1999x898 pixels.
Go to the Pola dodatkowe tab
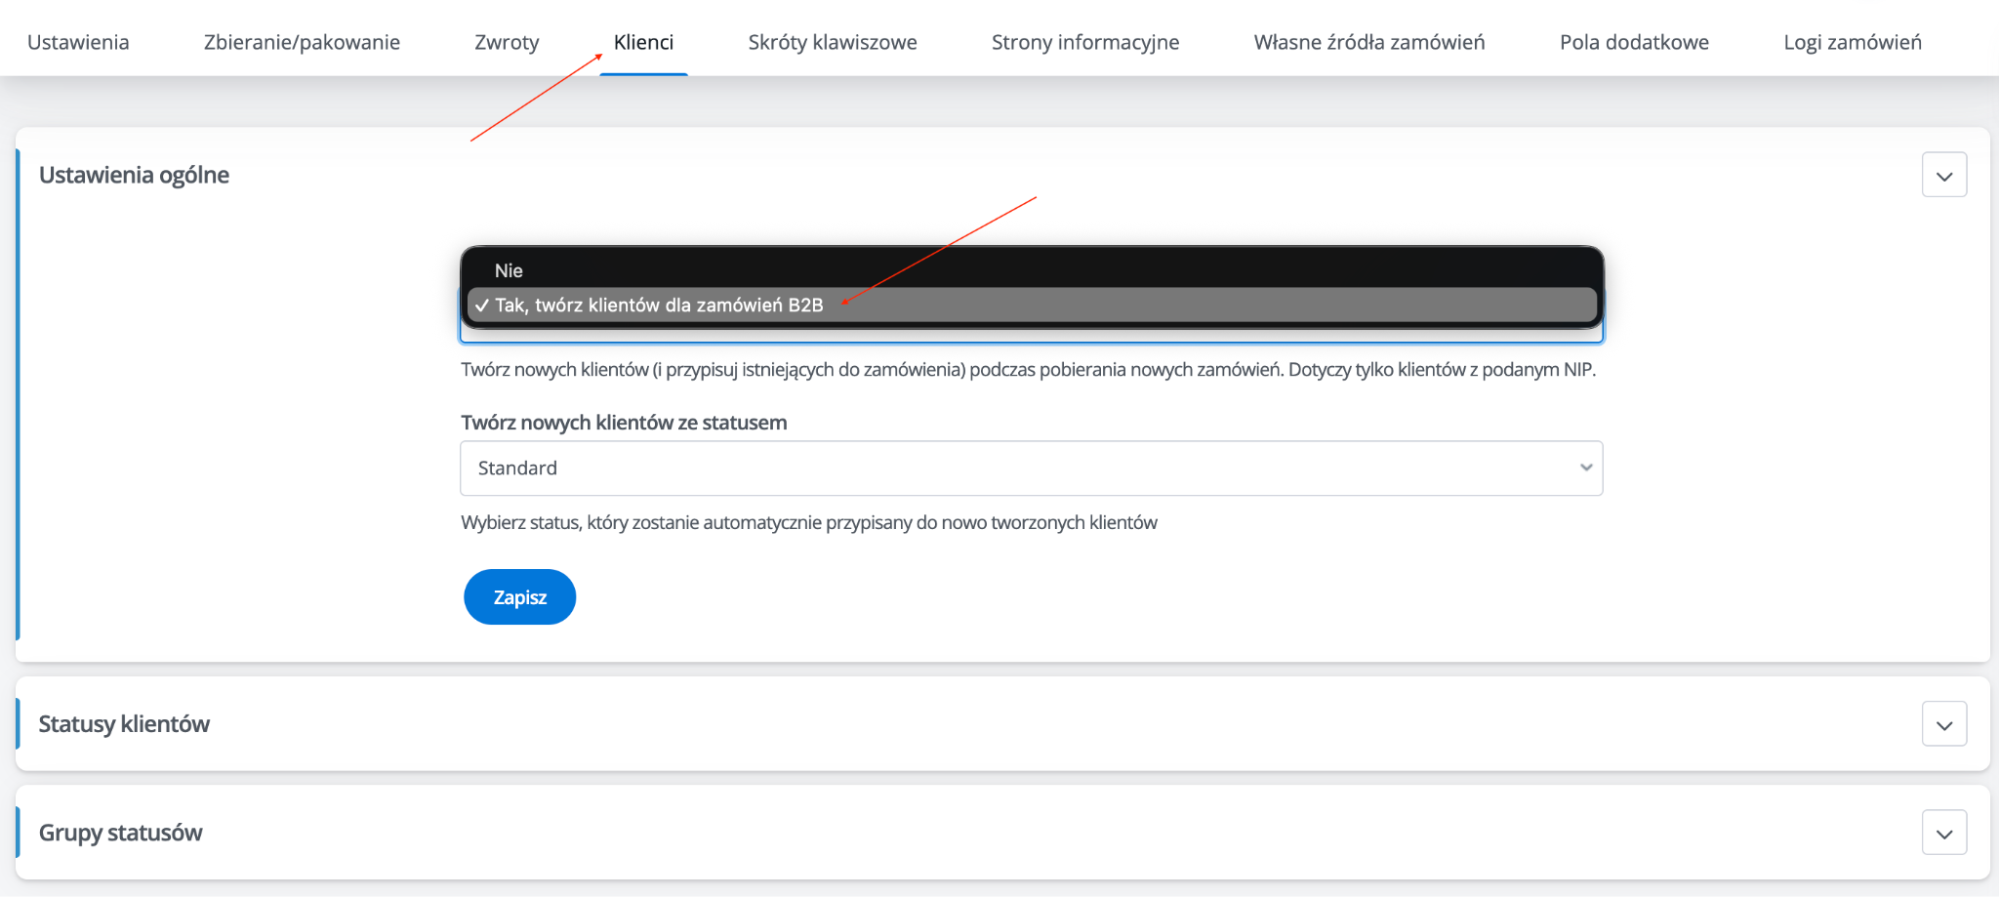[x=1634, y=42]
